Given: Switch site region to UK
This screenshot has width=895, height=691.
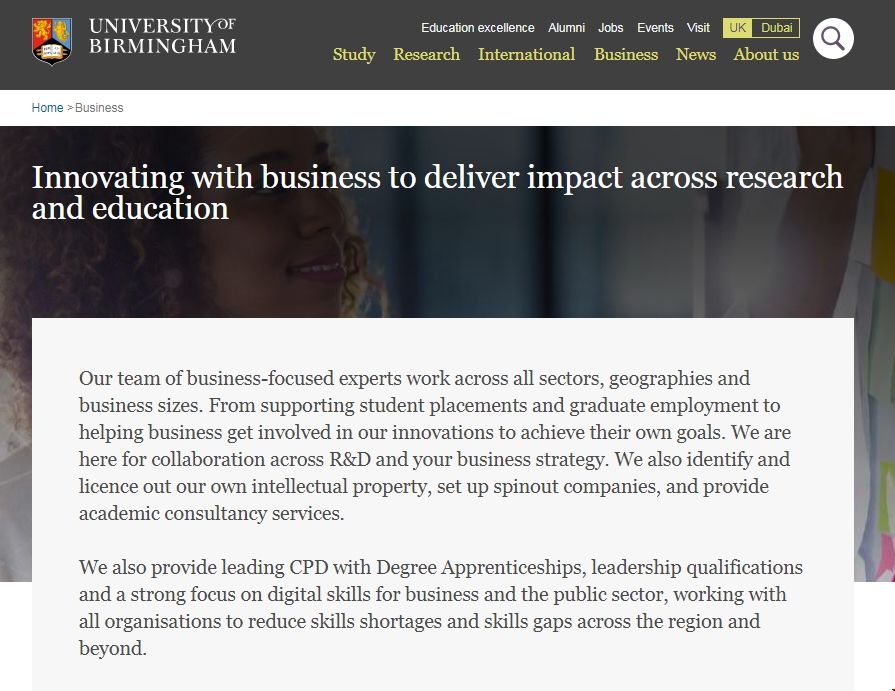Looking at the screenshot, I should coord(738,28).
